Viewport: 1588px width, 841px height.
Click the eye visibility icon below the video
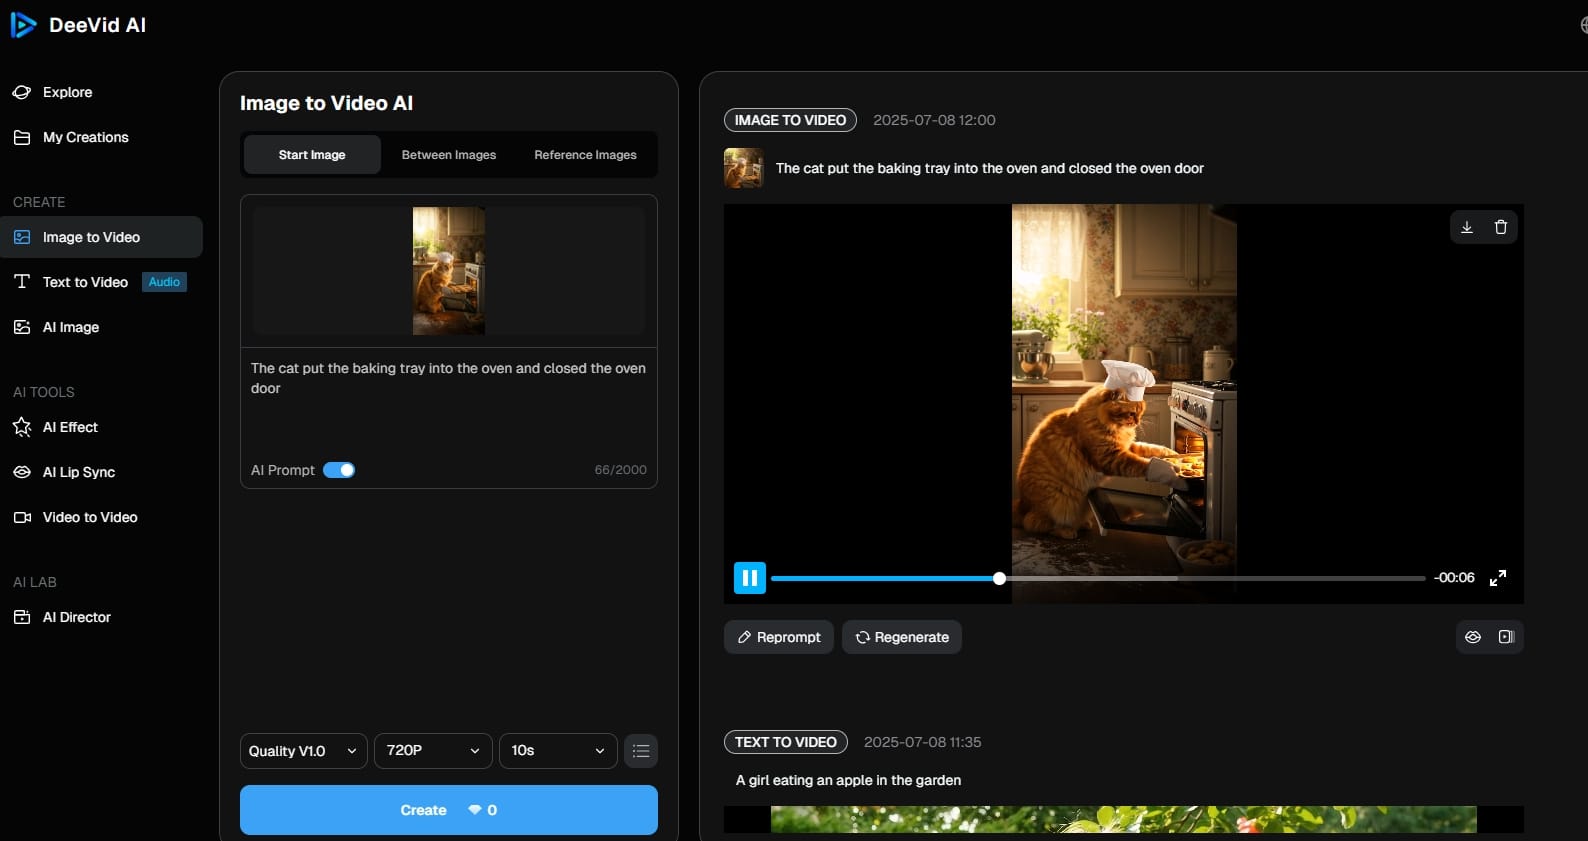[x=1473, y=637]
